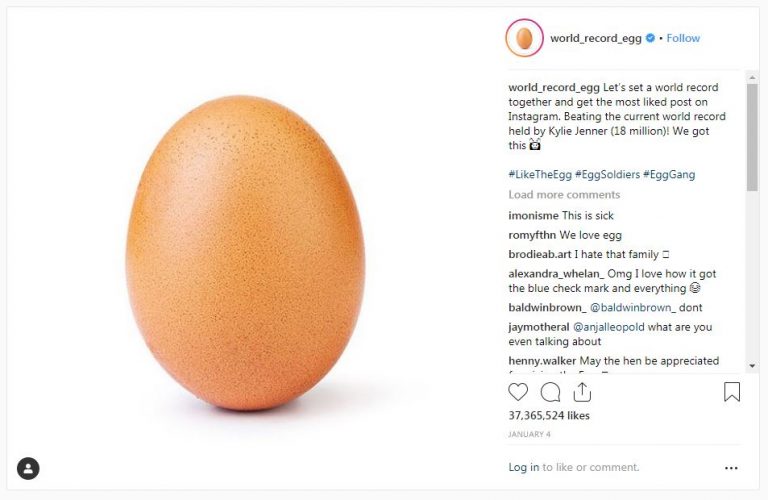Like the post with the heart icon
The height and width of the screenshot is (500, 768).
tap(518, 392)
